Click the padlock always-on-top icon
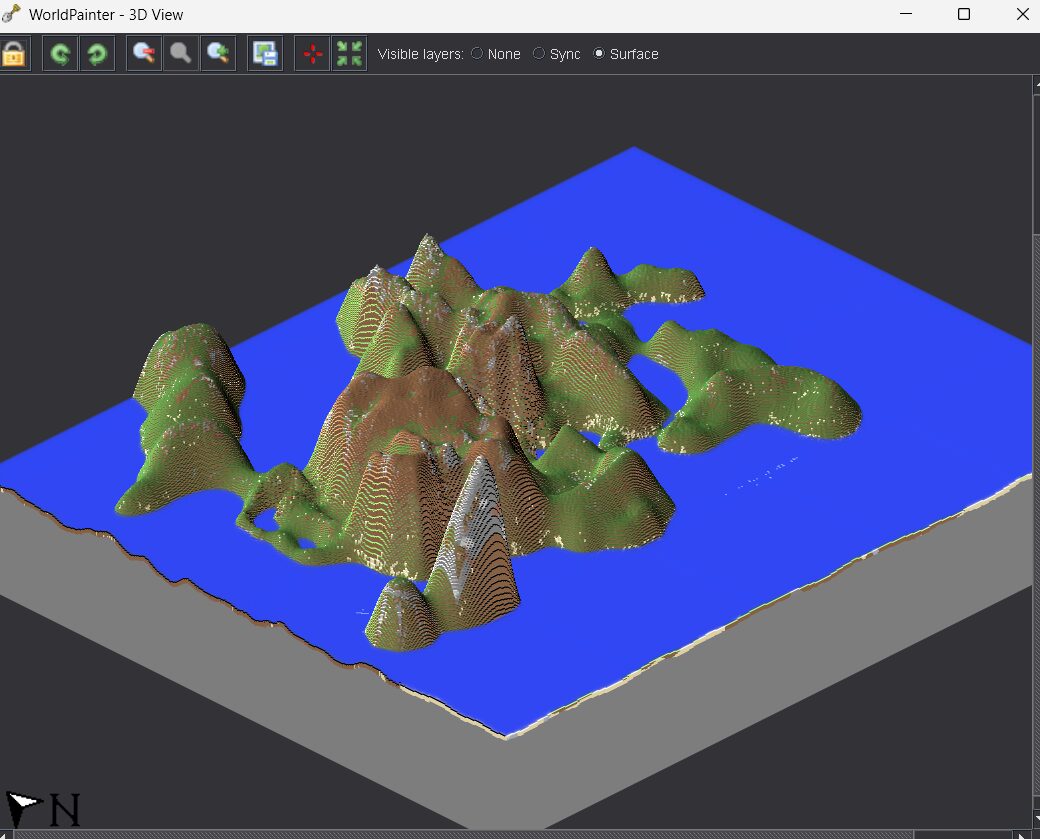Image resolution: width=1040 pixels, height=839 pixels. tap(13, 54)
